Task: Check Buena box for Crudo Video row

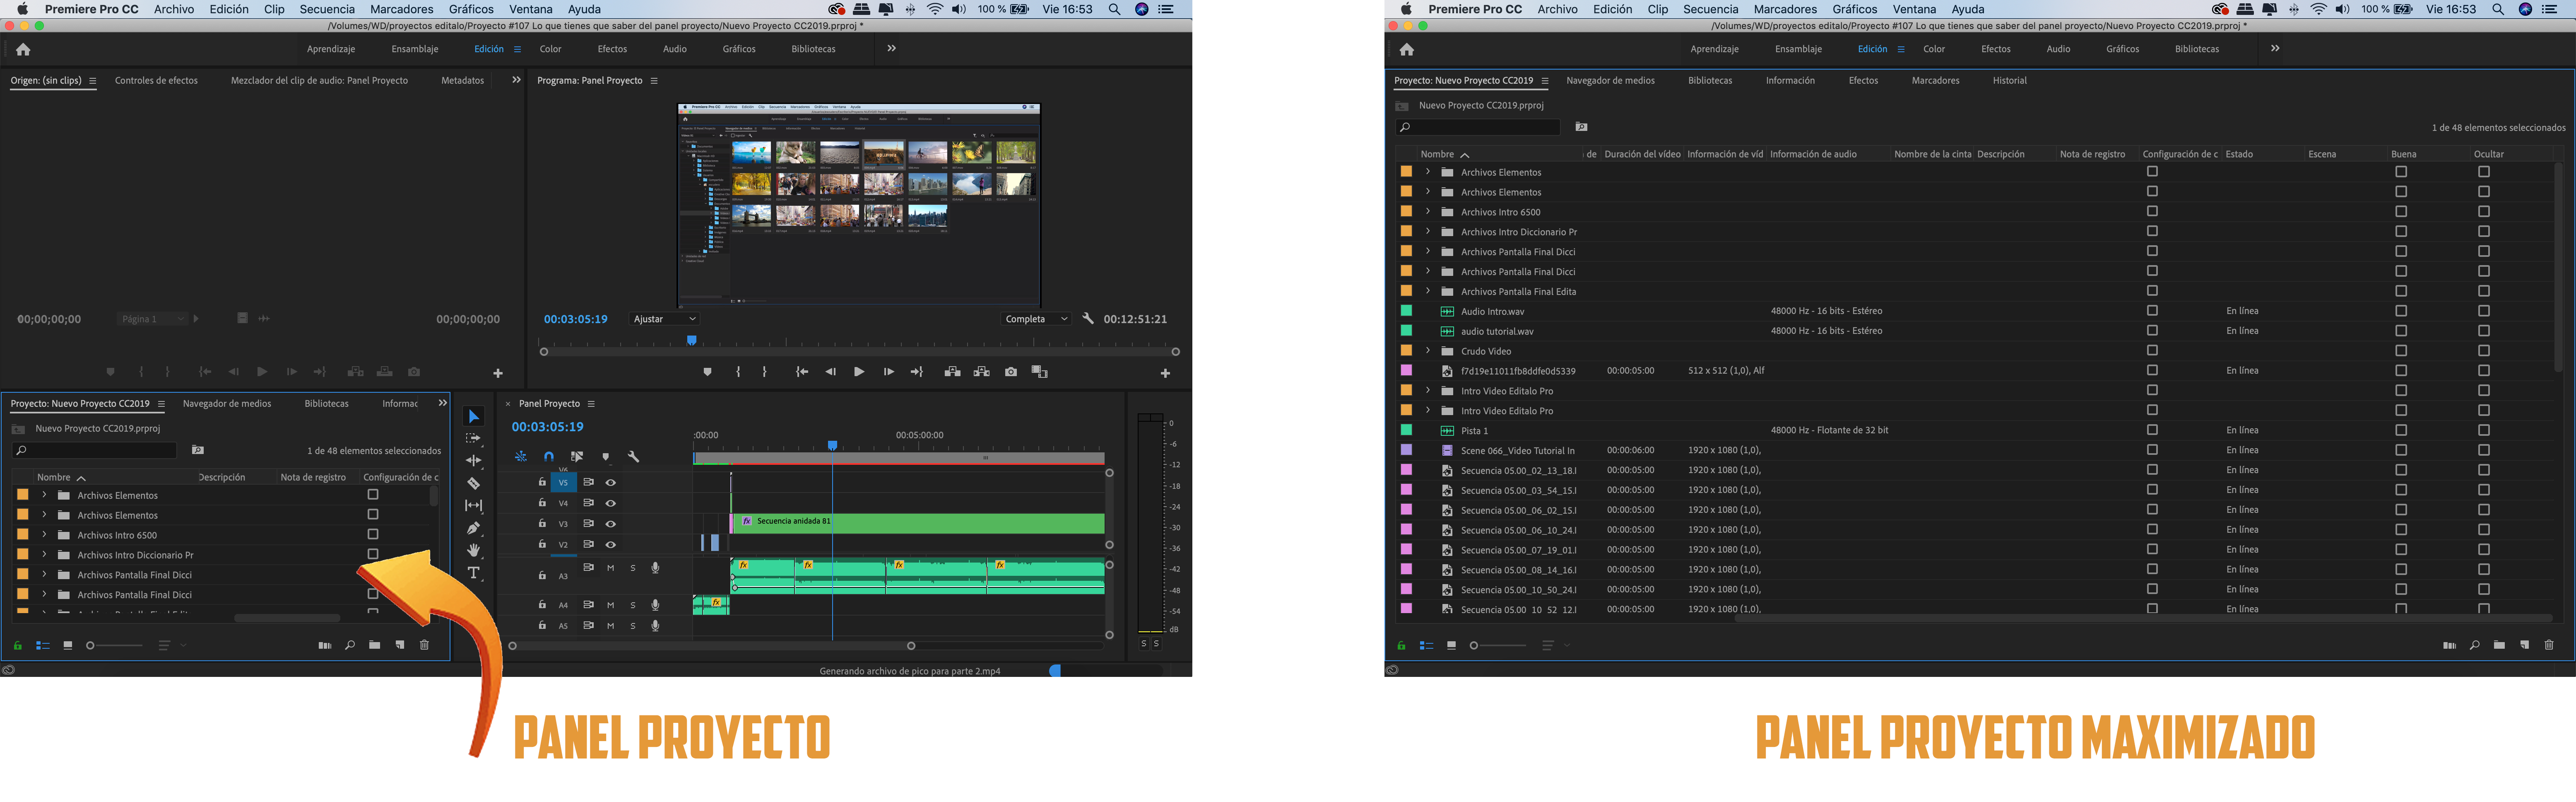Action: (x=2401, y=351)
